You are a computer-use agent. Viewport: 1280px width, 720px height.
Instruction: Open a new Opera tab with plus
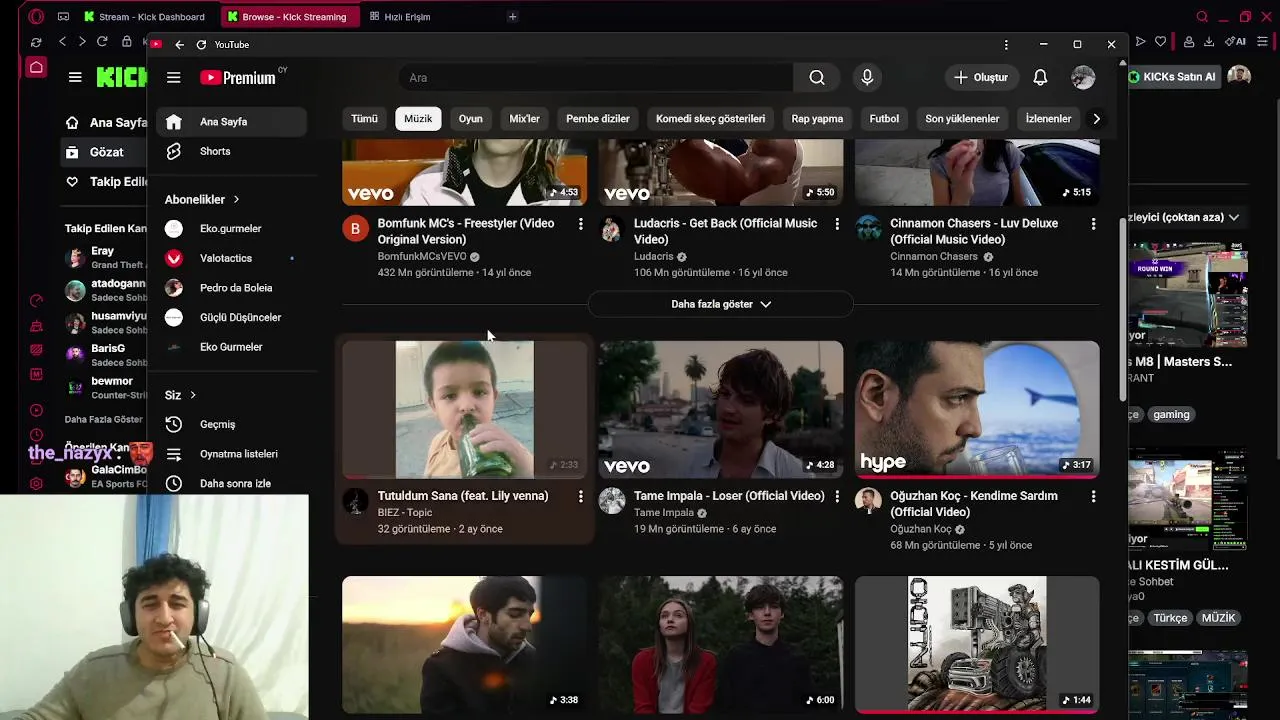coord(512,16)
